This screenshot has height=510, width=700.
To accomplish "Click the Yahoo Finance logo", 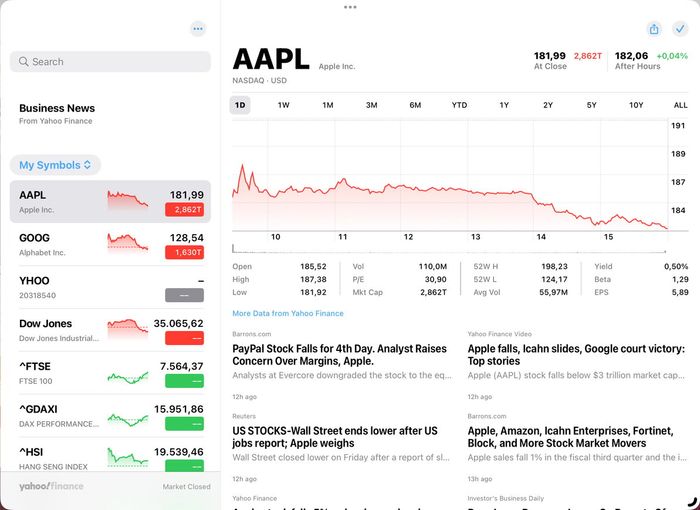I will pos(51,486).
